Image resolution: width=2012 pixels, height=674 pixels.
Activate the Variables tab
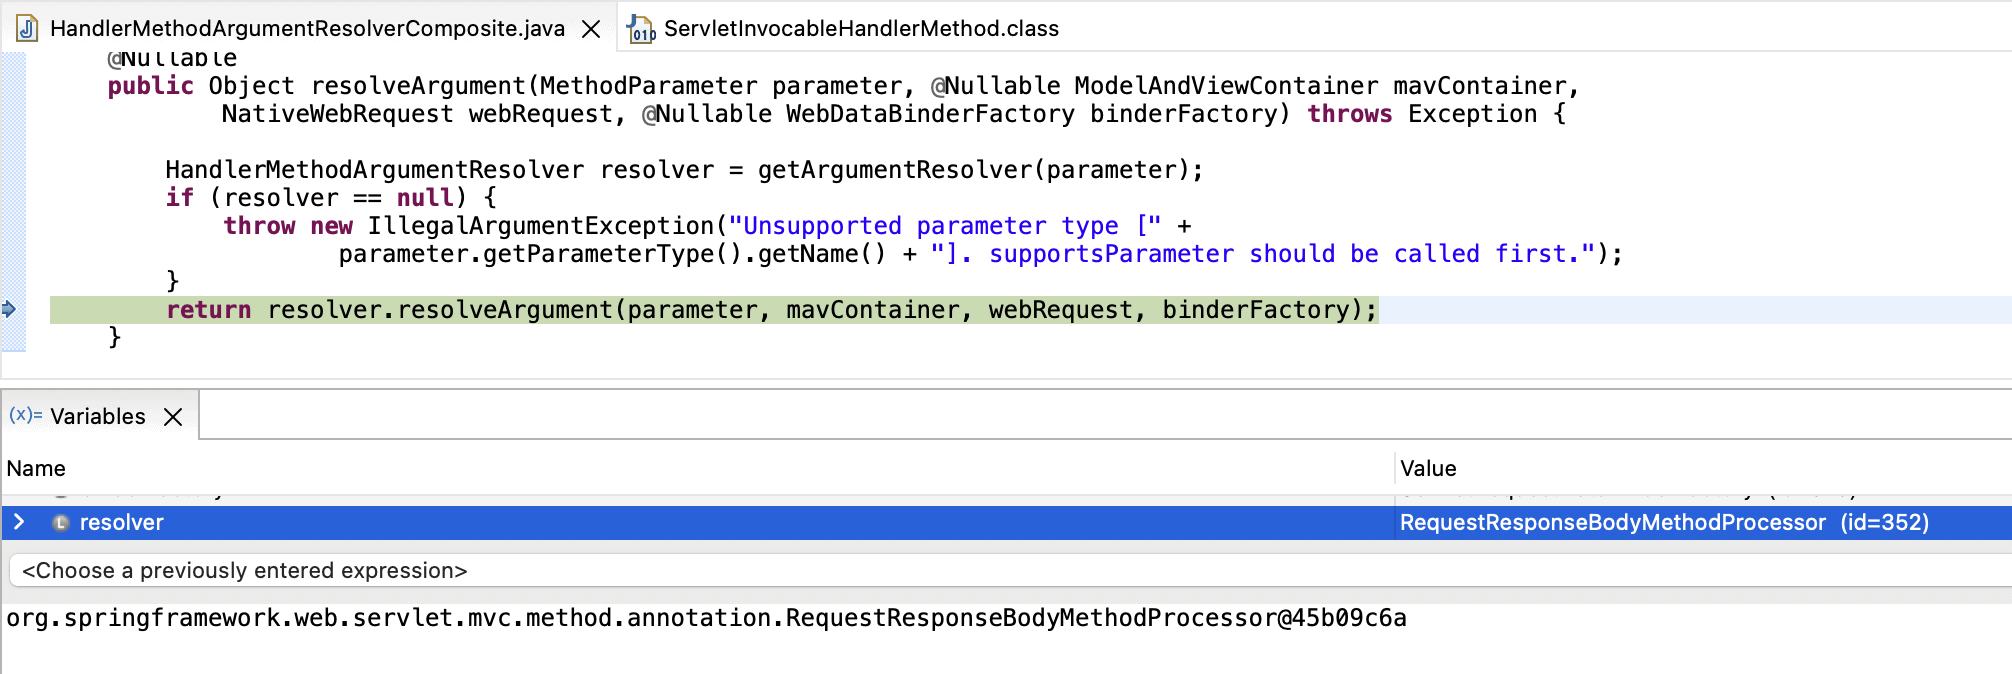click(97, 416)
